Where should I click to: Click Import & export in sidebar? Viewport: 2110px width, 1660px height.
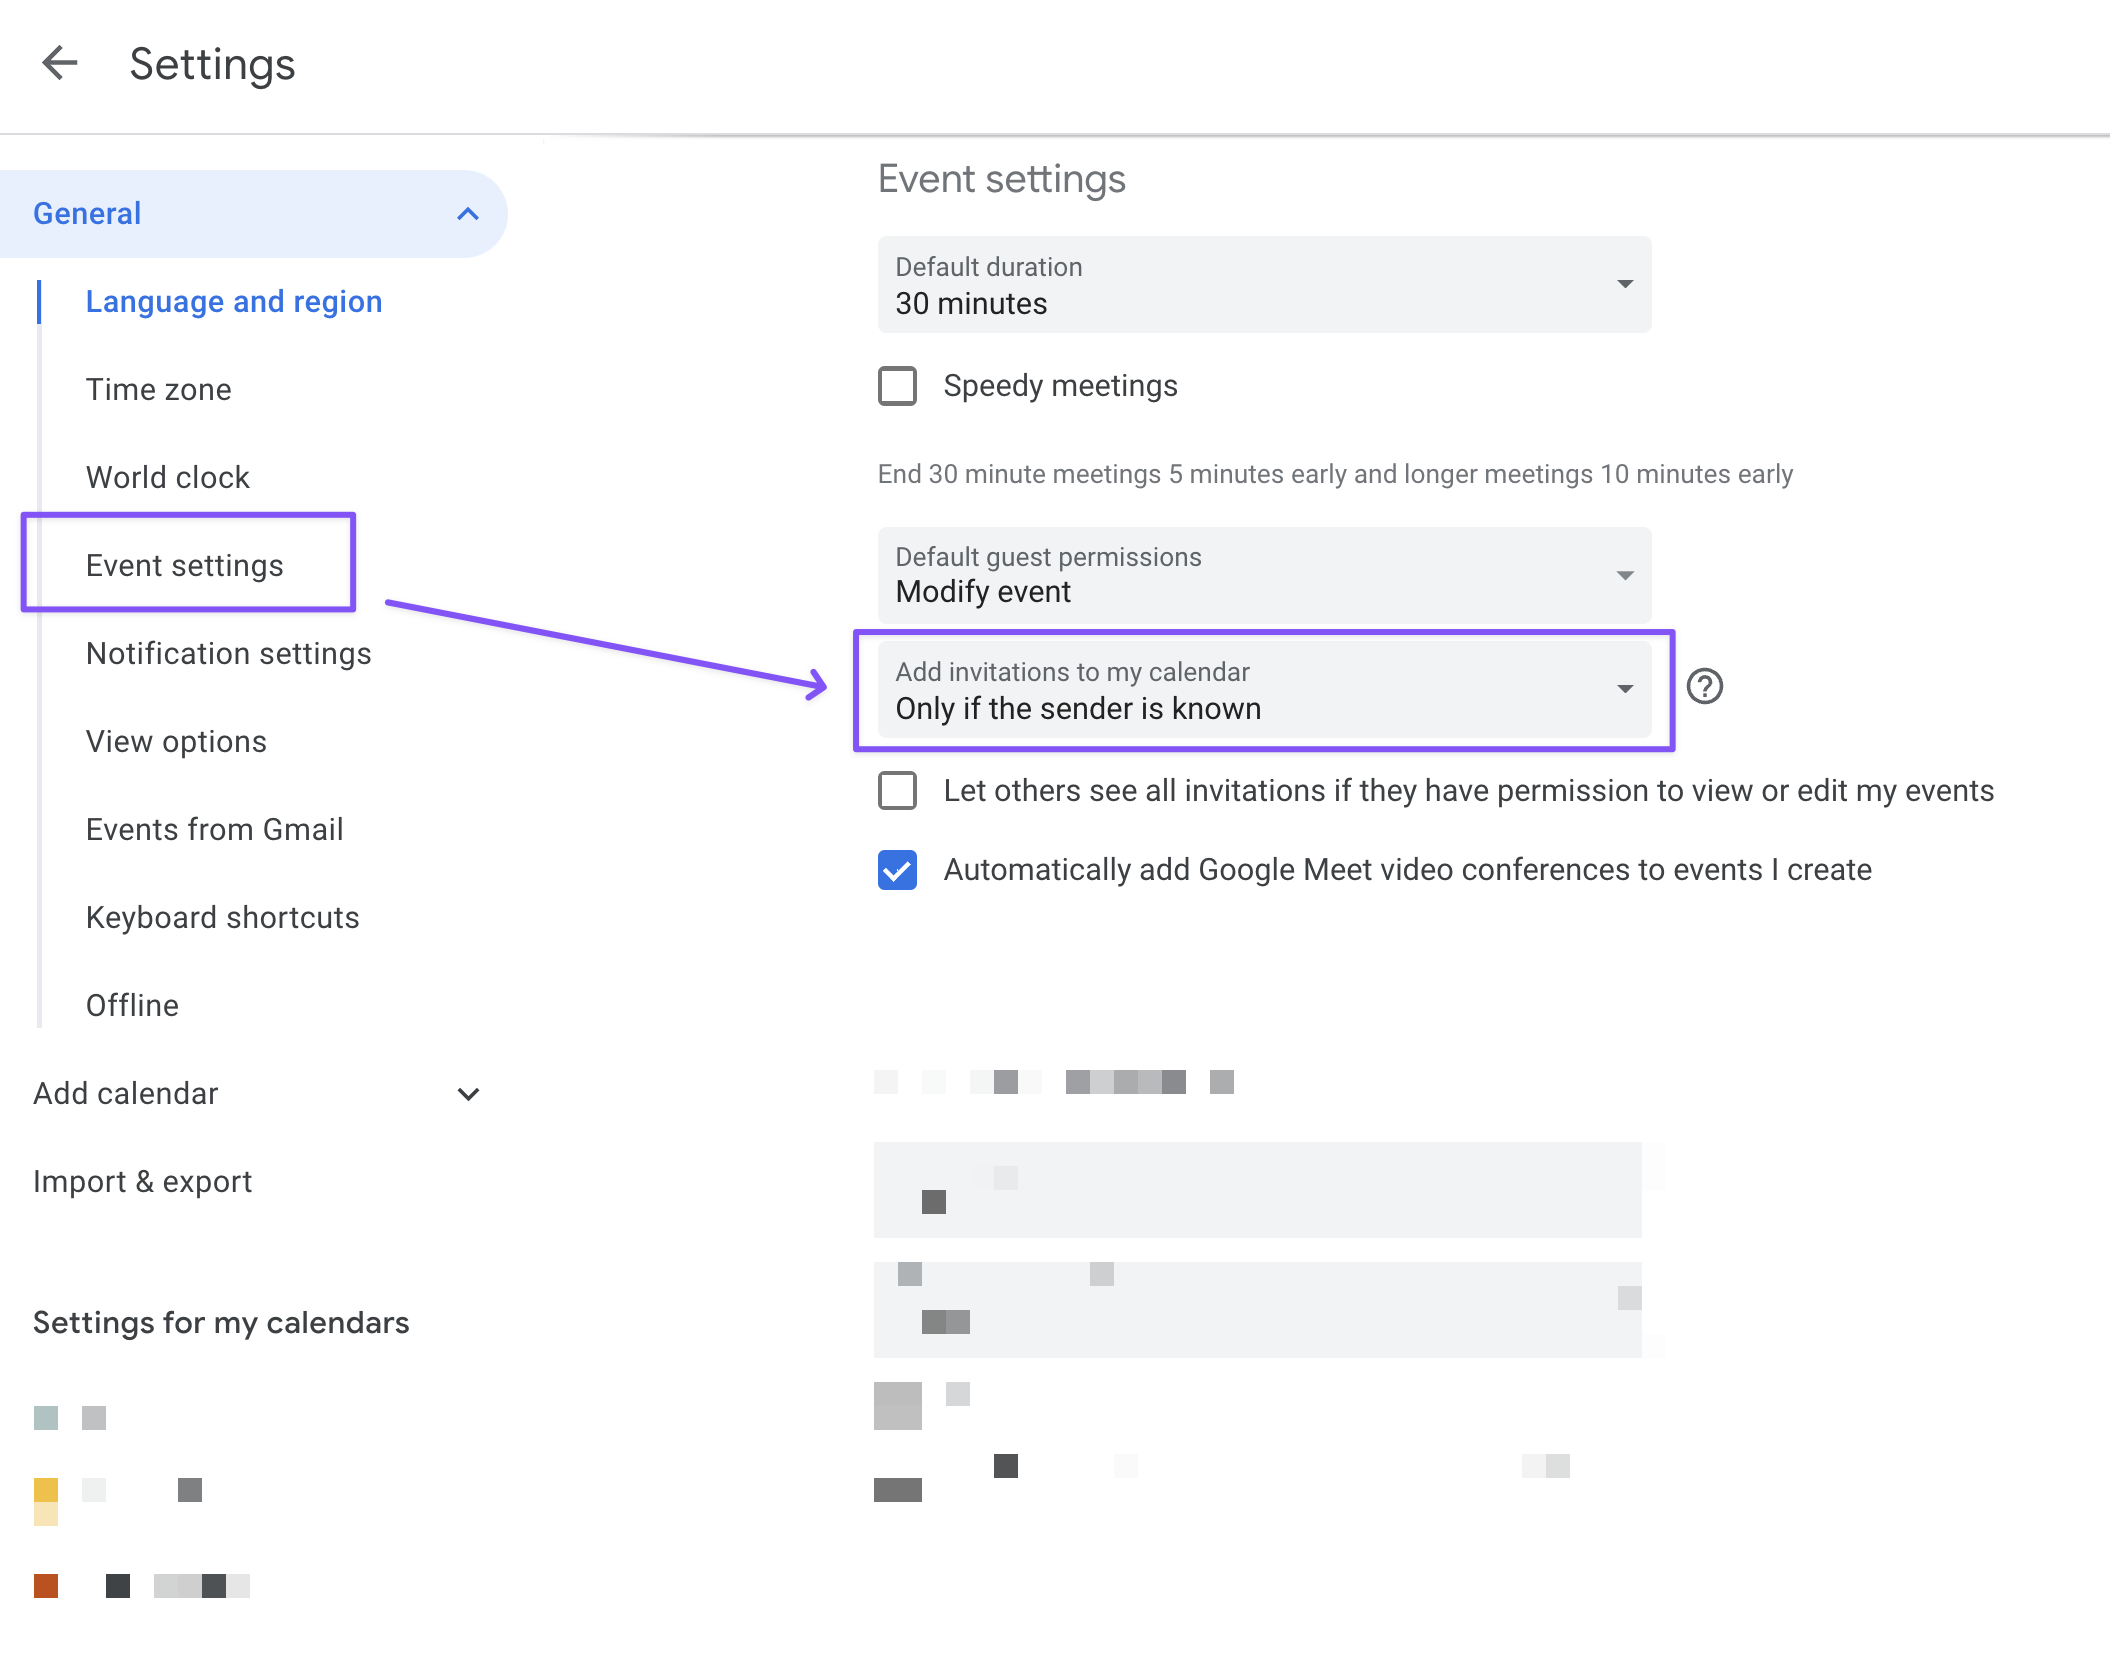coord(142,1182)
